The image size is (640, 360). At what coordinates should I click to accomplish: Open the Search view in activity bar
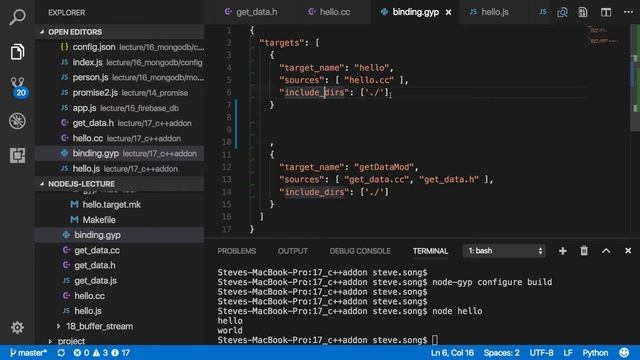click(17, 18)
